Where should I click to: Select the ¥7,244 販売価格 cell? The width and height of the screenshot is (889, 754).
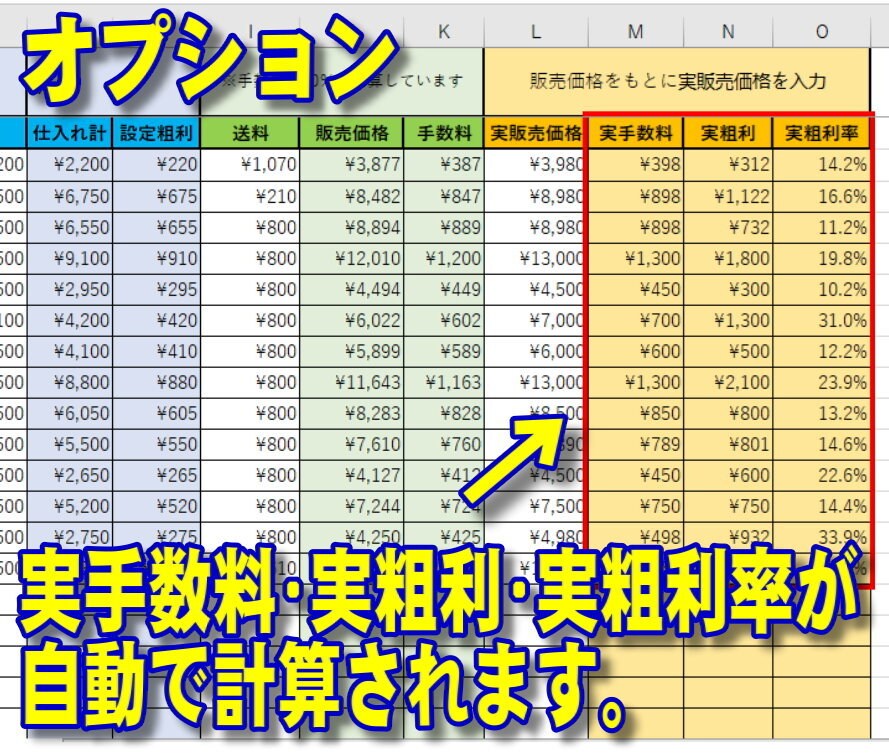point(352,507)
